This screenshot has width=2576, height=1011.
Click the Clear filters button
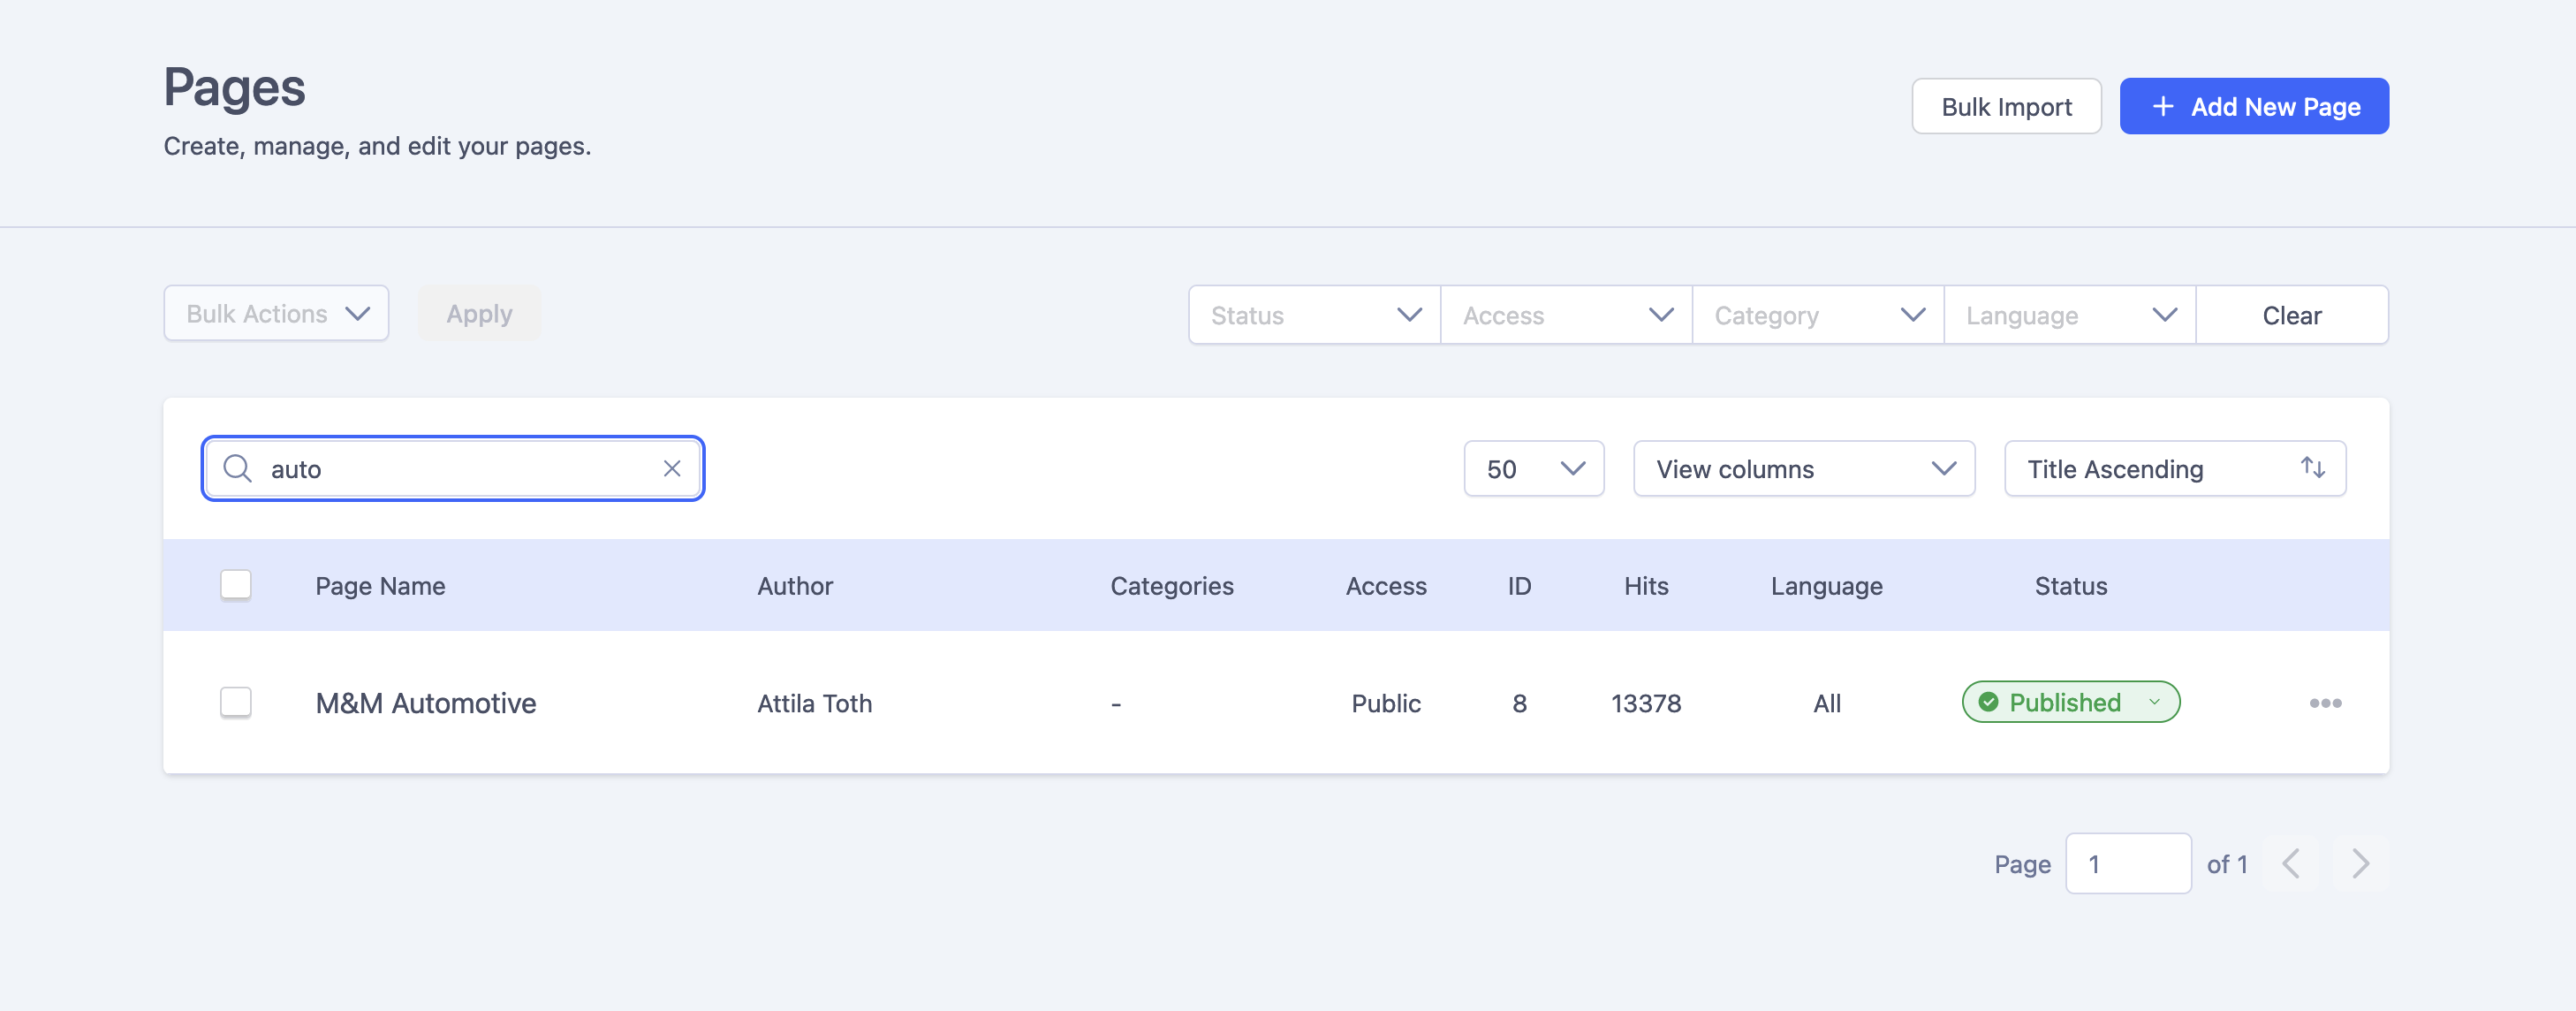[2292, 314]
